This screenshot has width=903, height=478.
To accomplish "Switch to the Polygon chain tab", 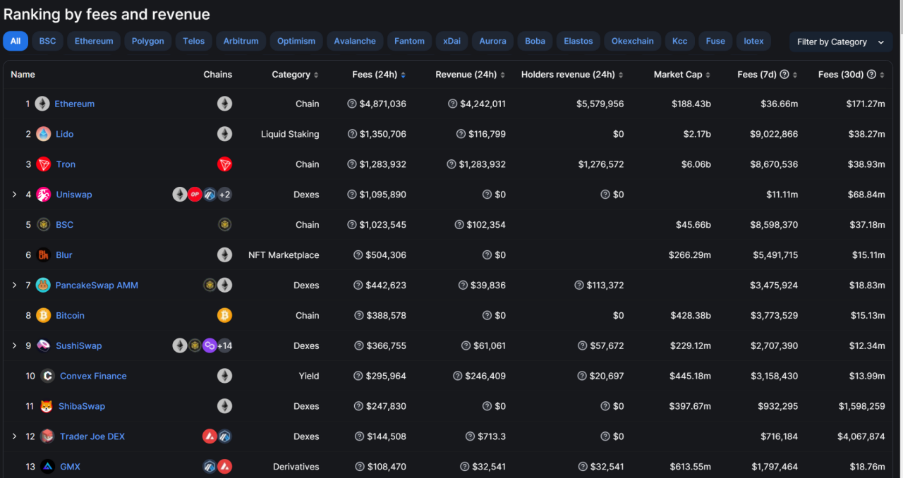I will pos(148,41).
